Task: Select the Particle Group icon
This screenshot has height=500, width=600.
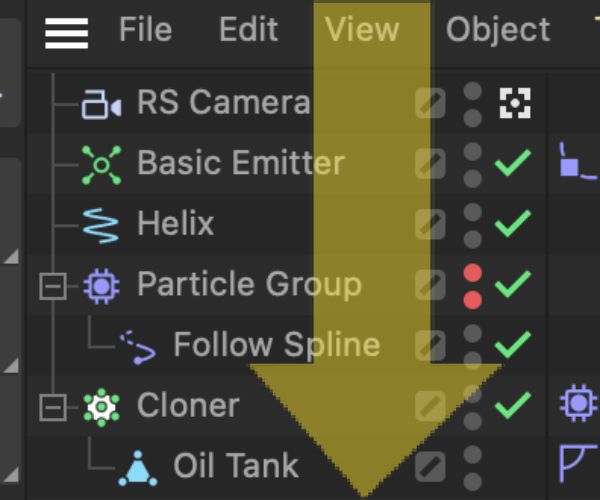Action: pos(101,286)
